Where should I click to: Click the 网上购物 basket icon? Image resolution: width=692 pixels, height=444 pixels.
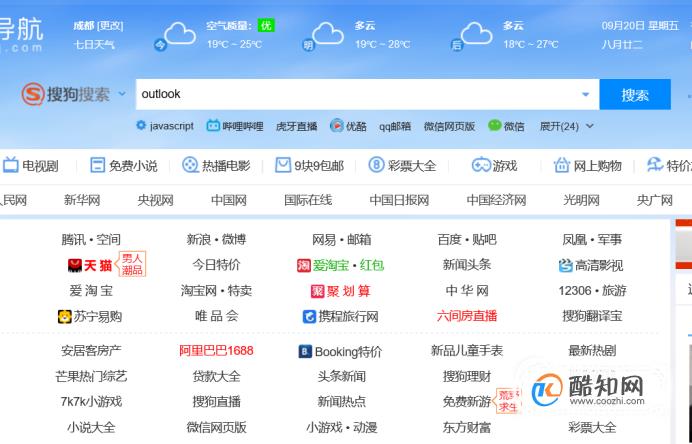pyautogui.click(x=562, y=165)
